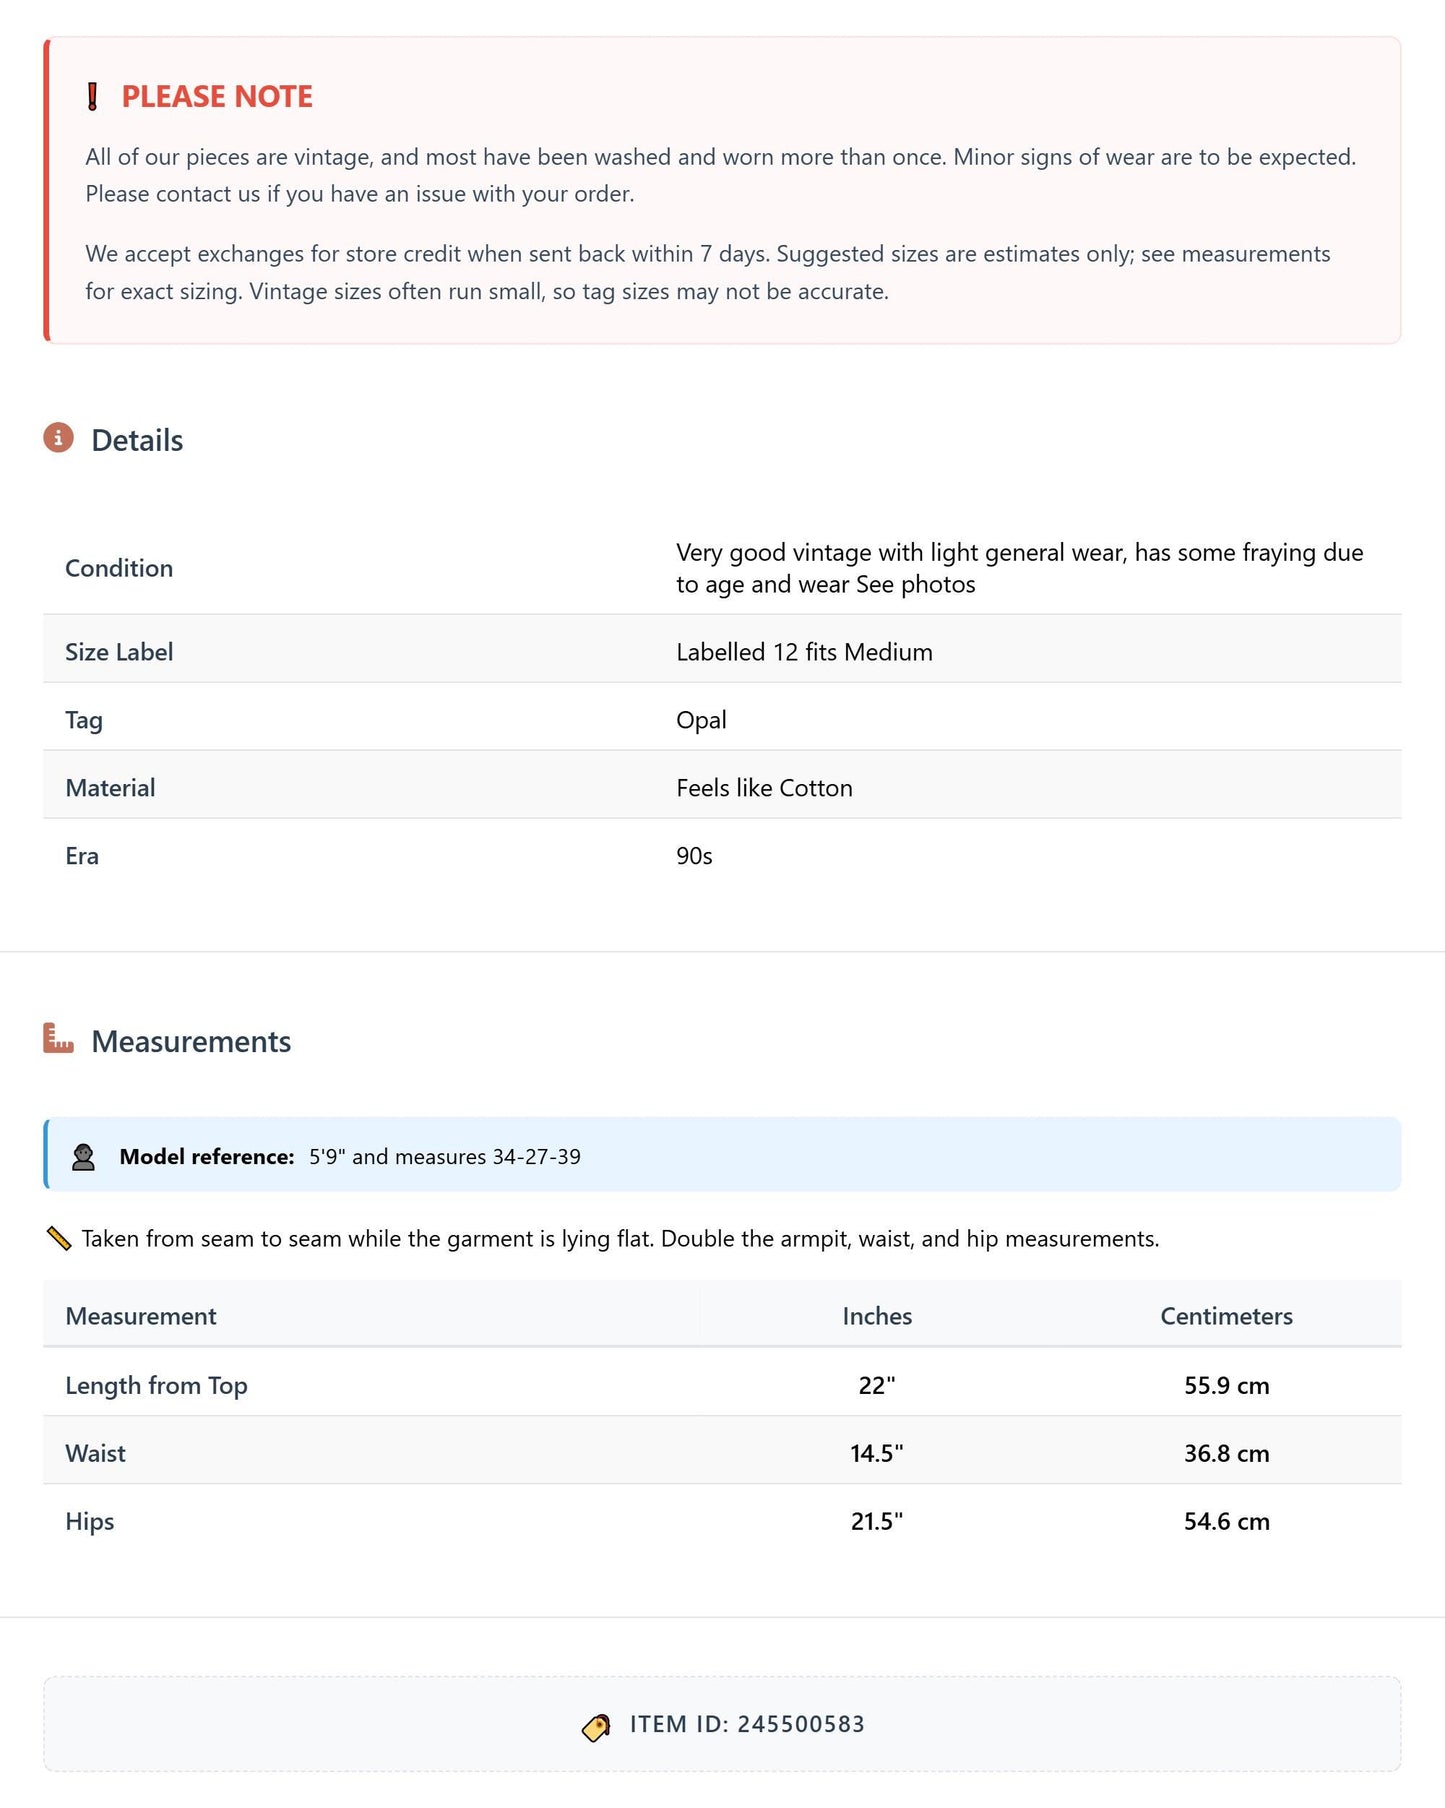Click the Details info circle icon
Image resolution: width=1445 pixels, height=1808 pixels.
[59, 438]
